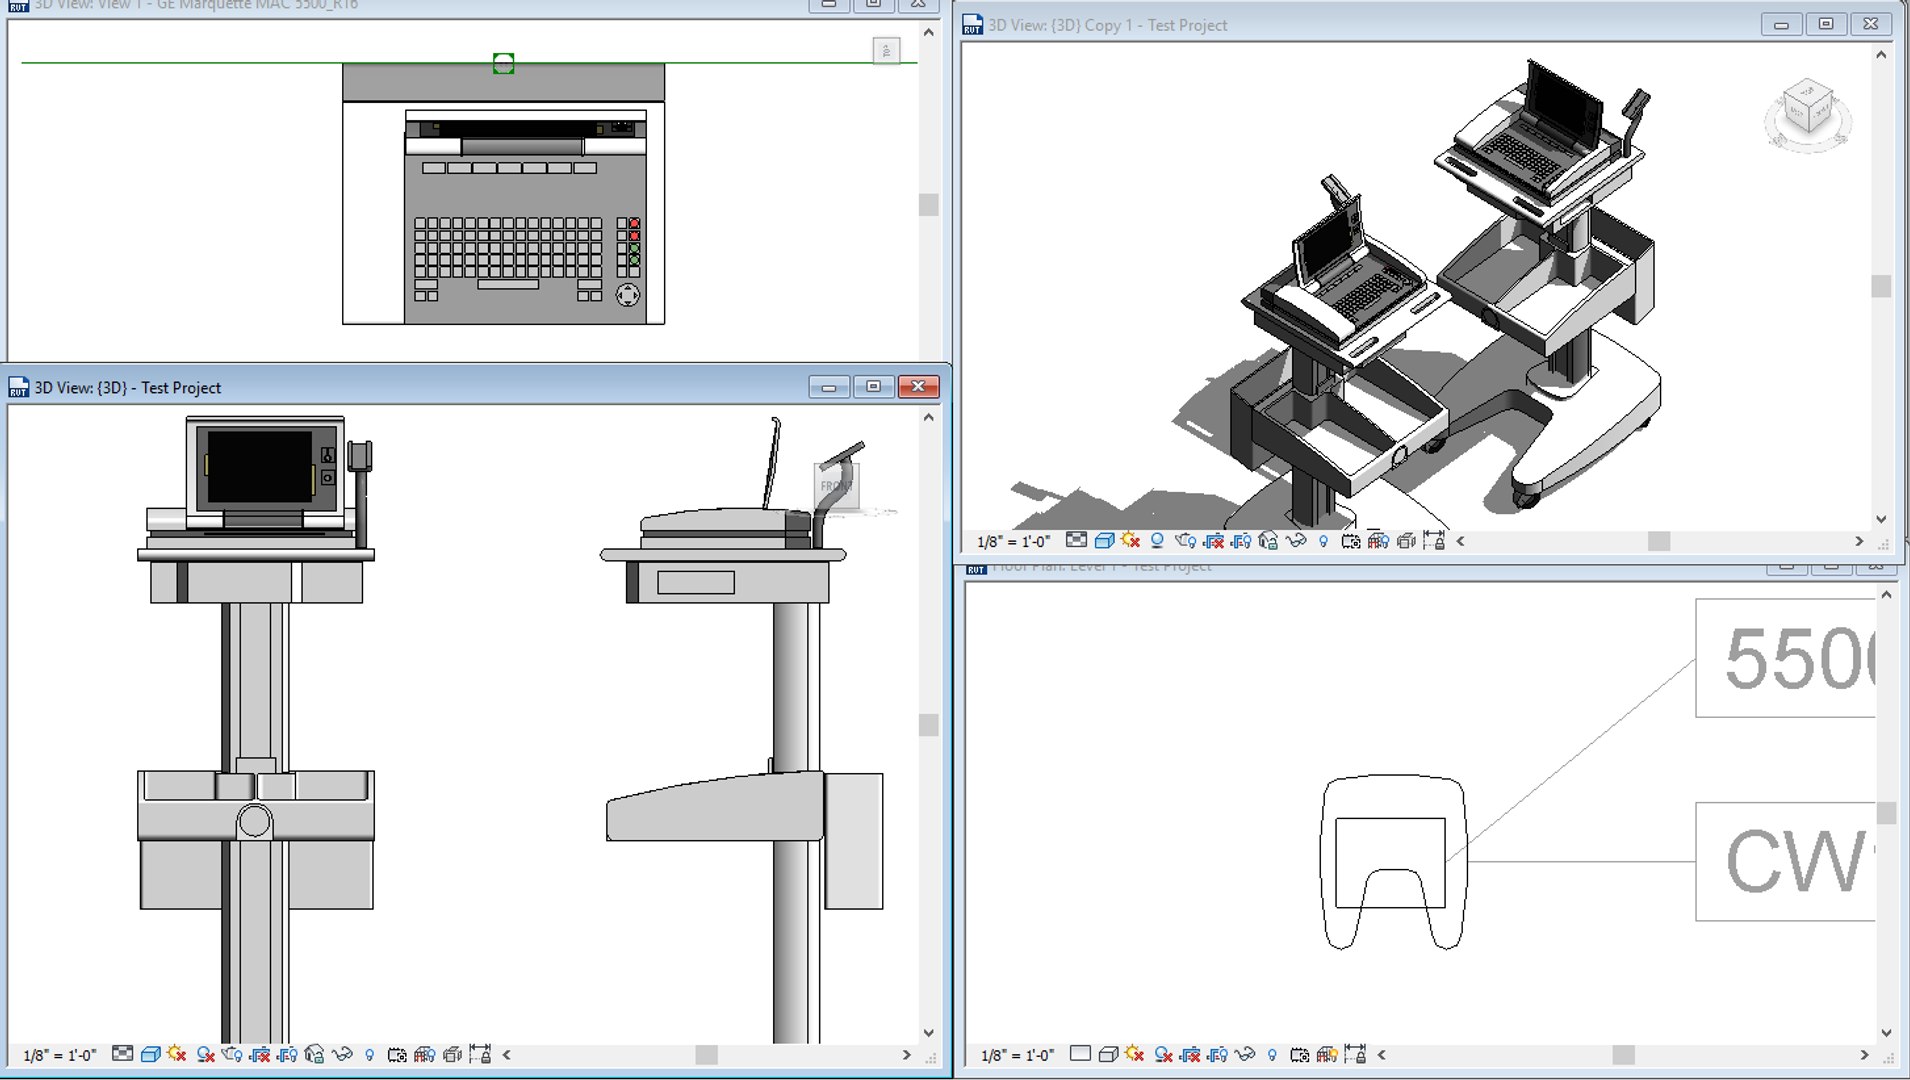Lock 3D view in {3D} Copy 1 window

tap(1268, 541)
